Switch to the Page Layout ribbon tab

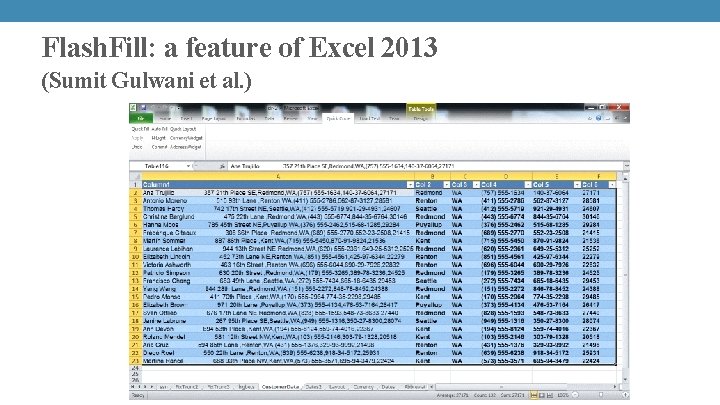[214, 118]
